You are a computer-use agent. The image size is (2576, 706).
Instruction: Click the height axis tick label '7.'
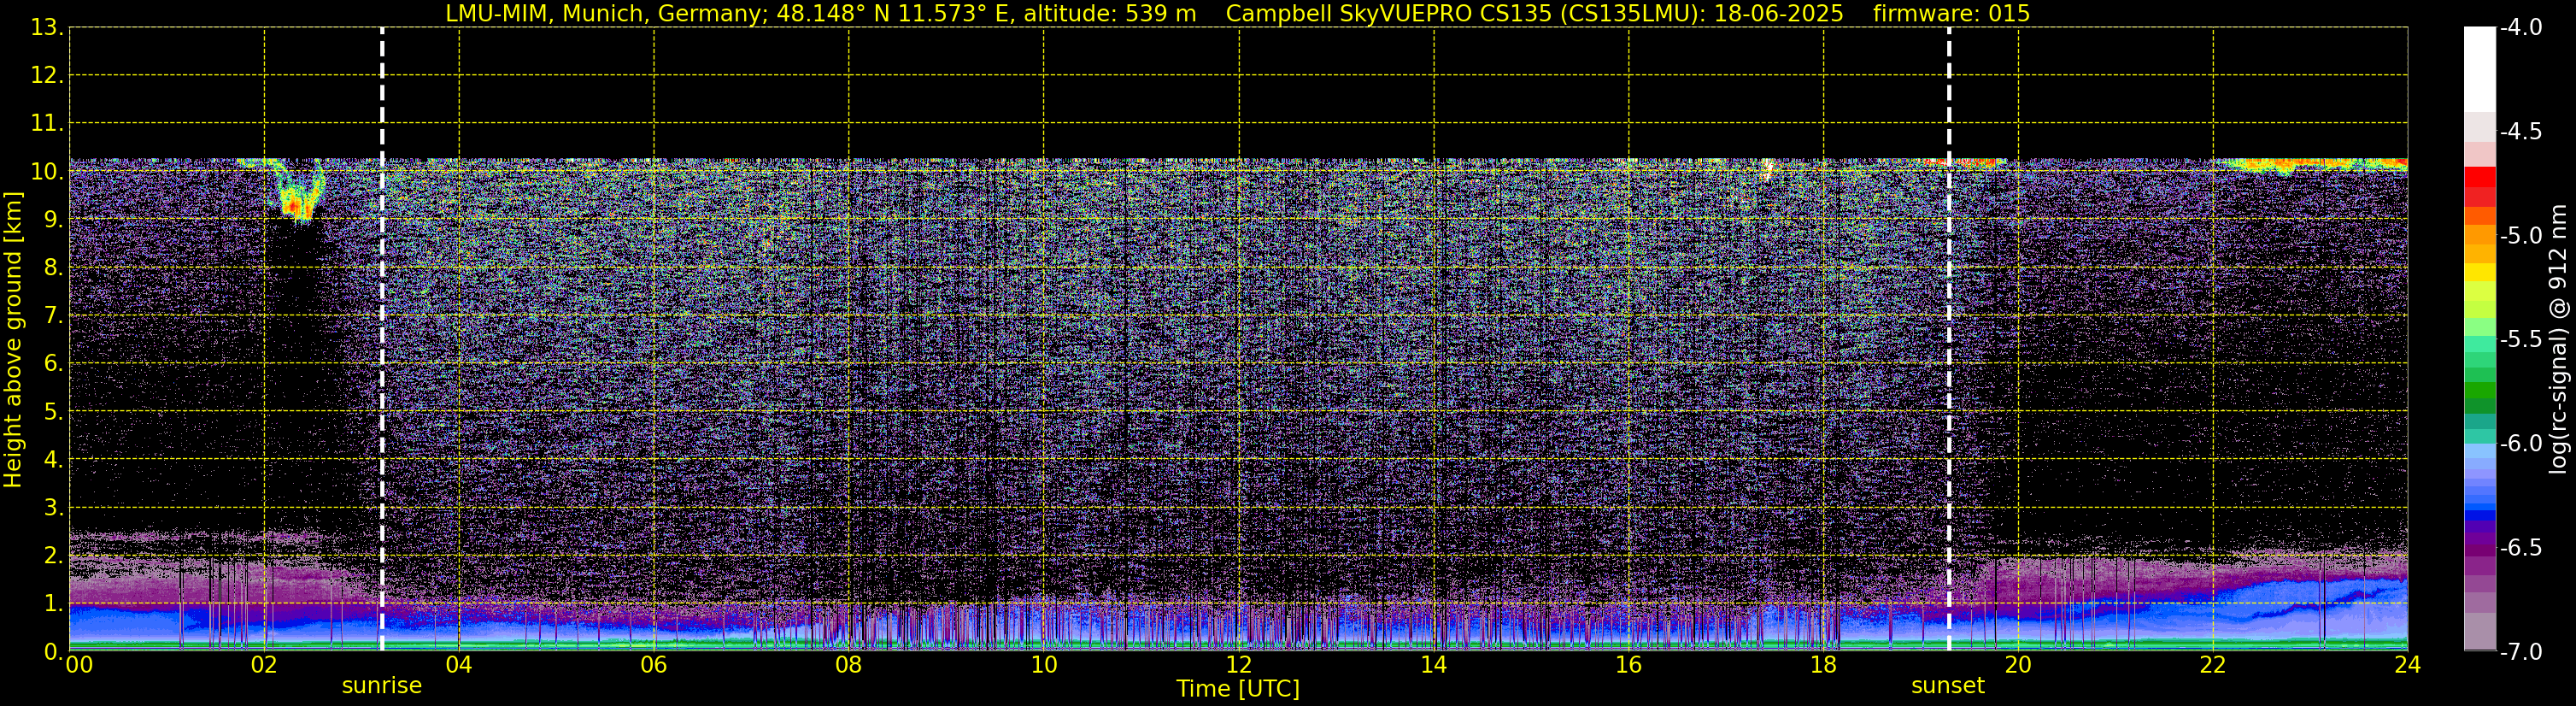[54, 316]
